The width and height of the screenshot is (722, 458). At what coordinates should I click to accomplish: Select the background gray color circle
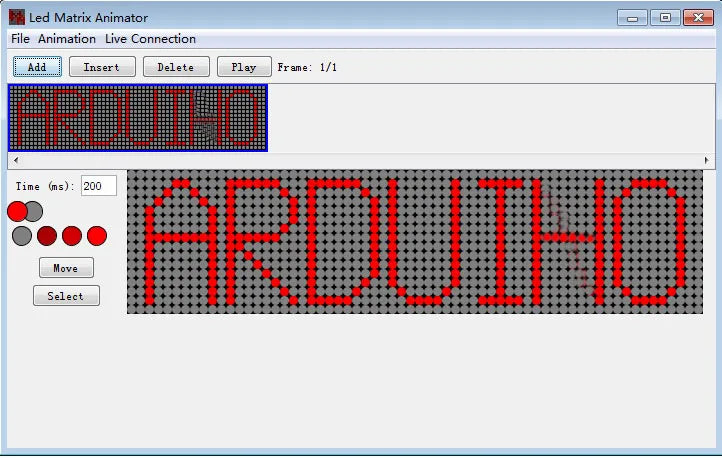pyautogui.click(x=35, y=211)
